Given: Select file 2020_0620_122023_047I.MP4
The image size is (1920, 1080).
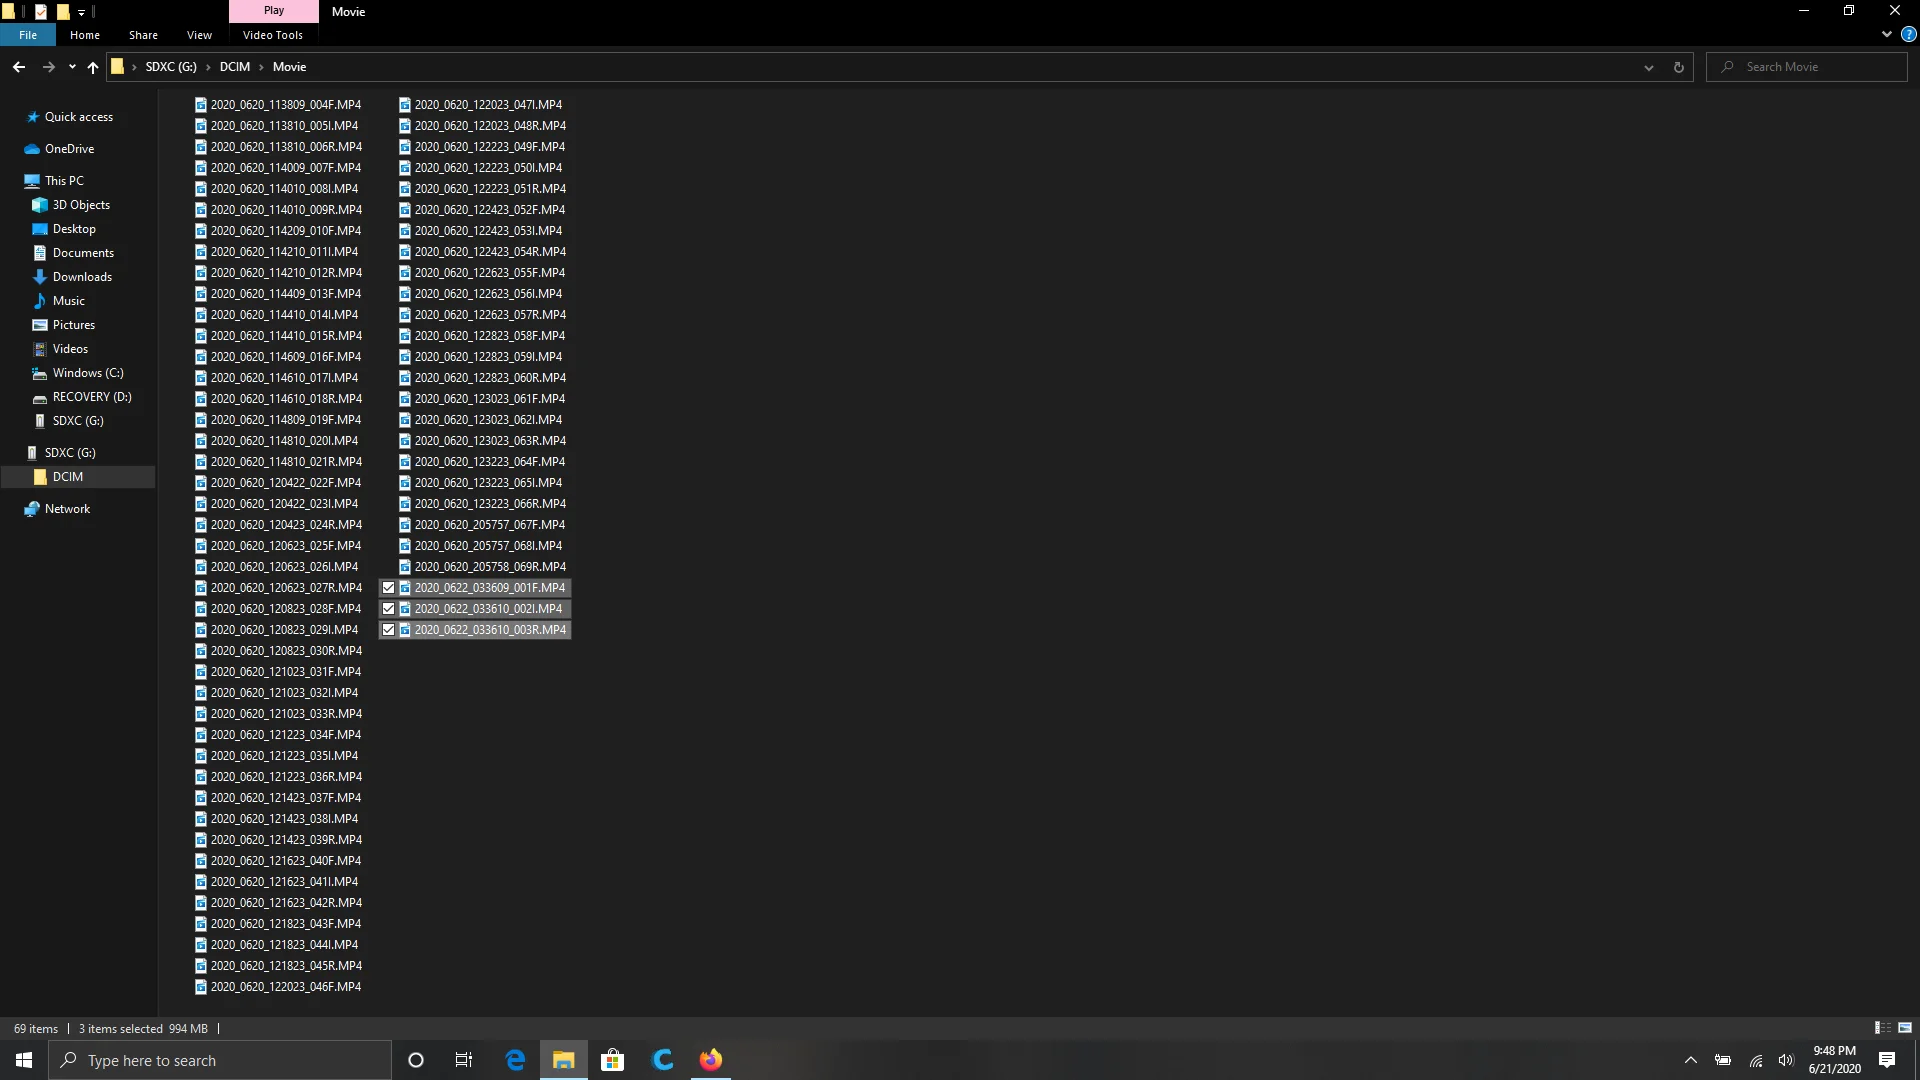Looking at the screenshot, I should (x=488, y=104).
